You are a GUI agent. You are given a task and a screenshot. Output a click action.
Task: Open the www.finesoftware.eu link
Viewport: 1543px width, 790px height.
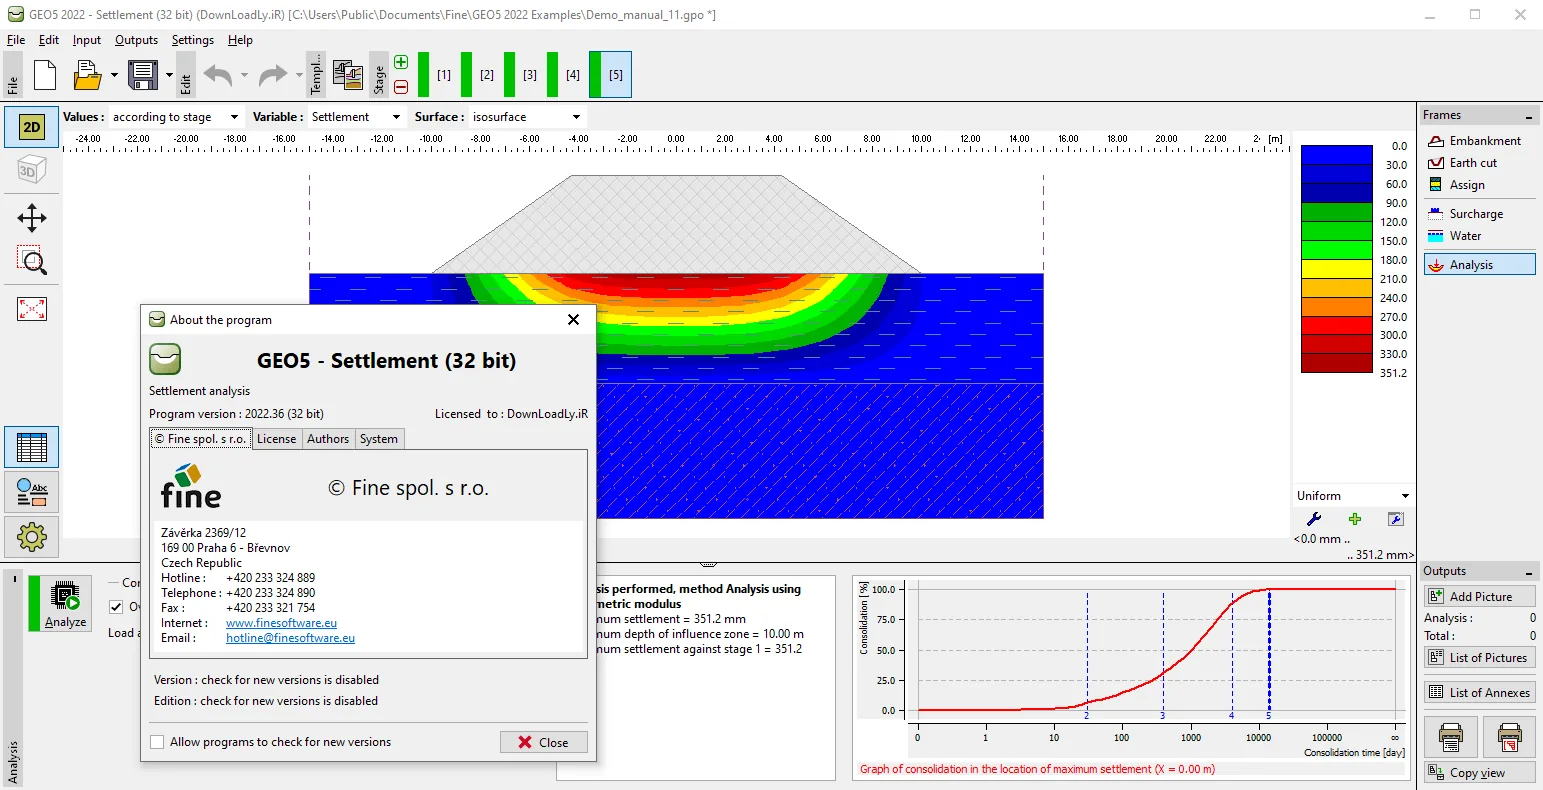281,623
